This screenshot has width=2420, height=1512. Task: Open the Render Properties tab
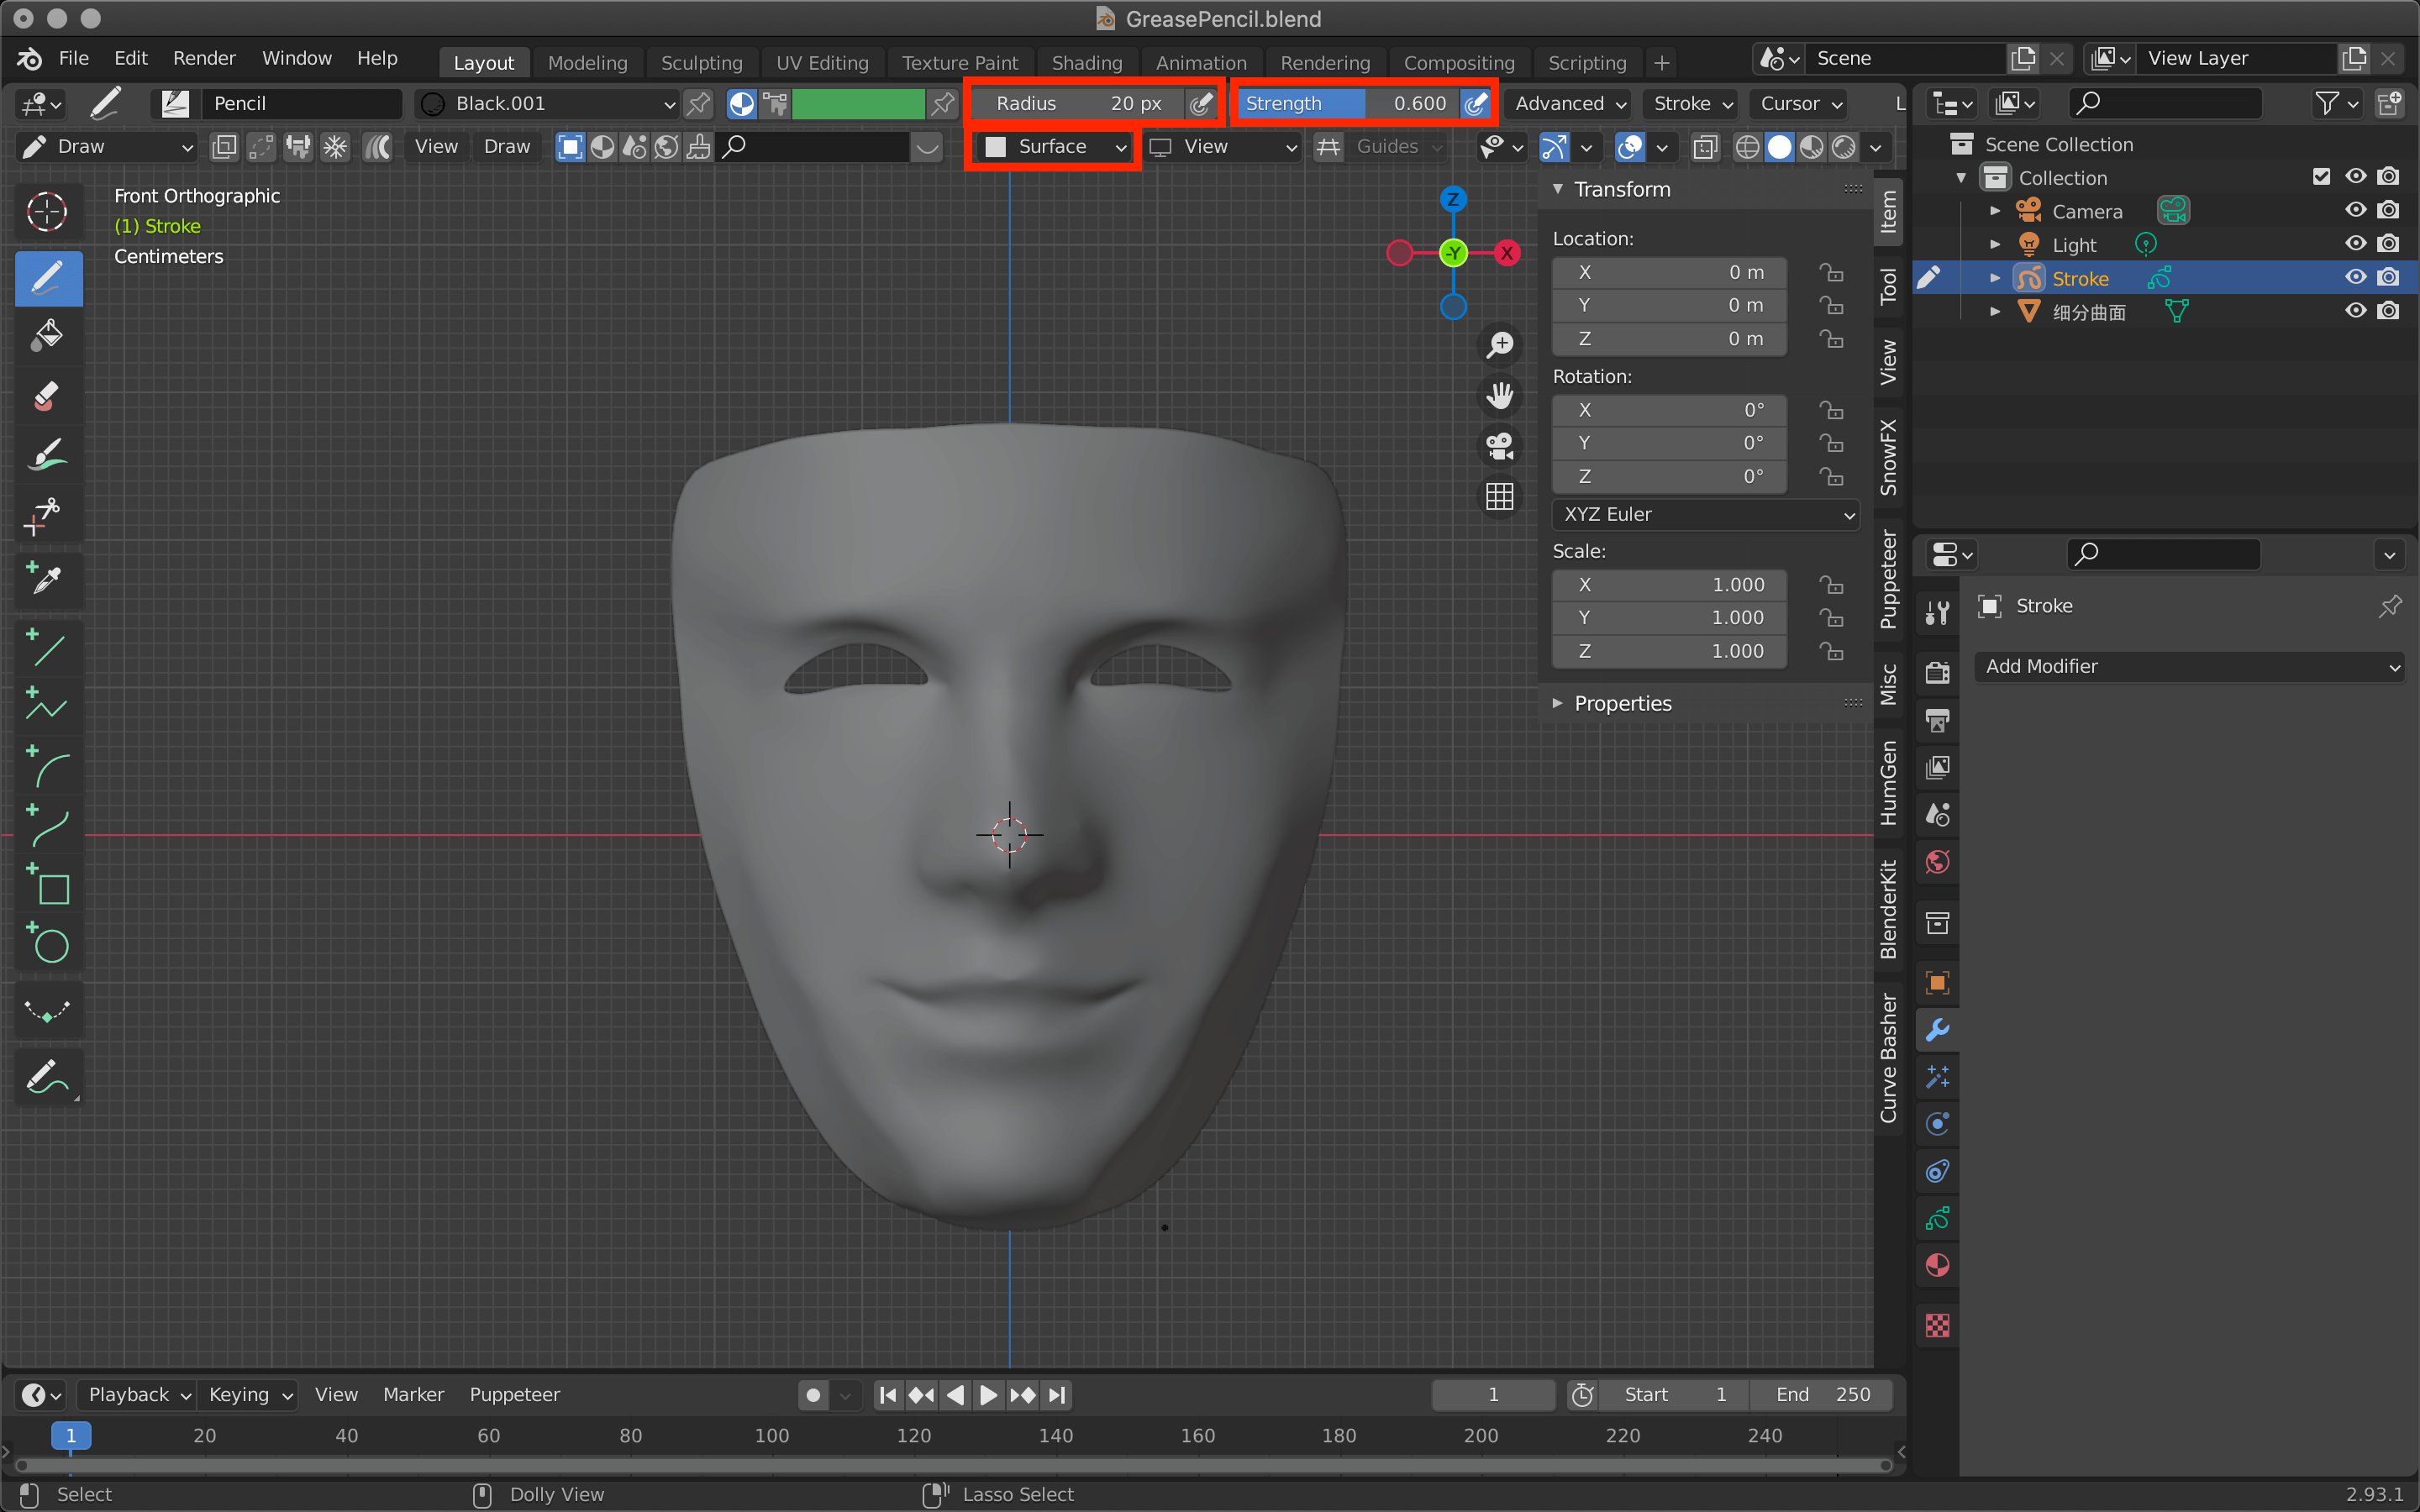tap(1937, 672)
